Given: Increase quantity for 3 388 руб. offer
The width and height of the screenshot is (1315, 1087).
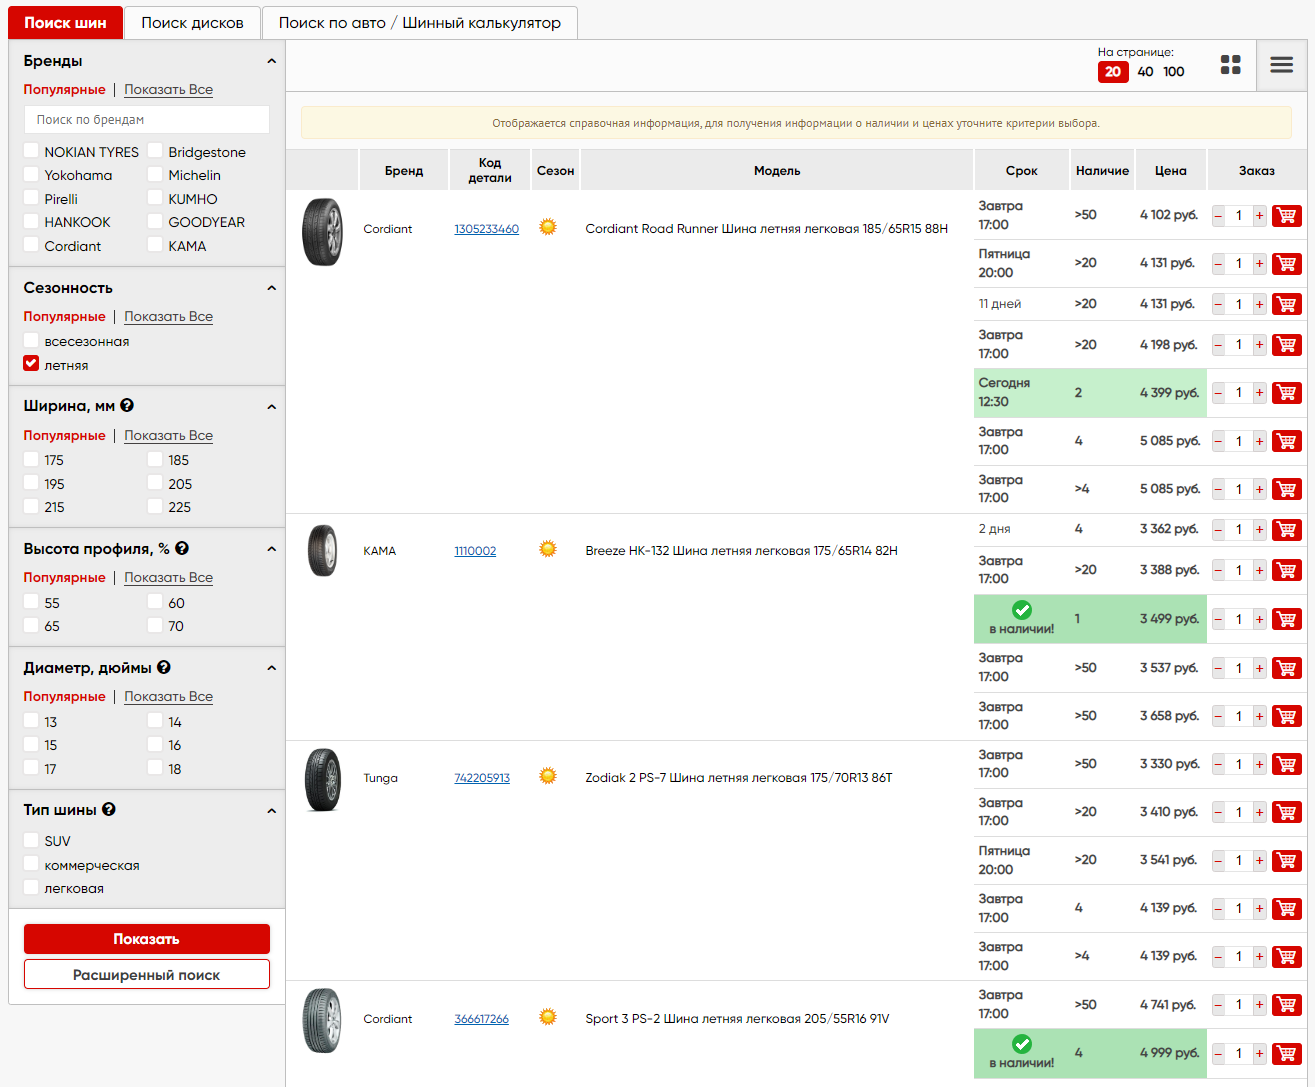Looking at the screenshot, I should pyautogui.click(x=1259, y=570).
